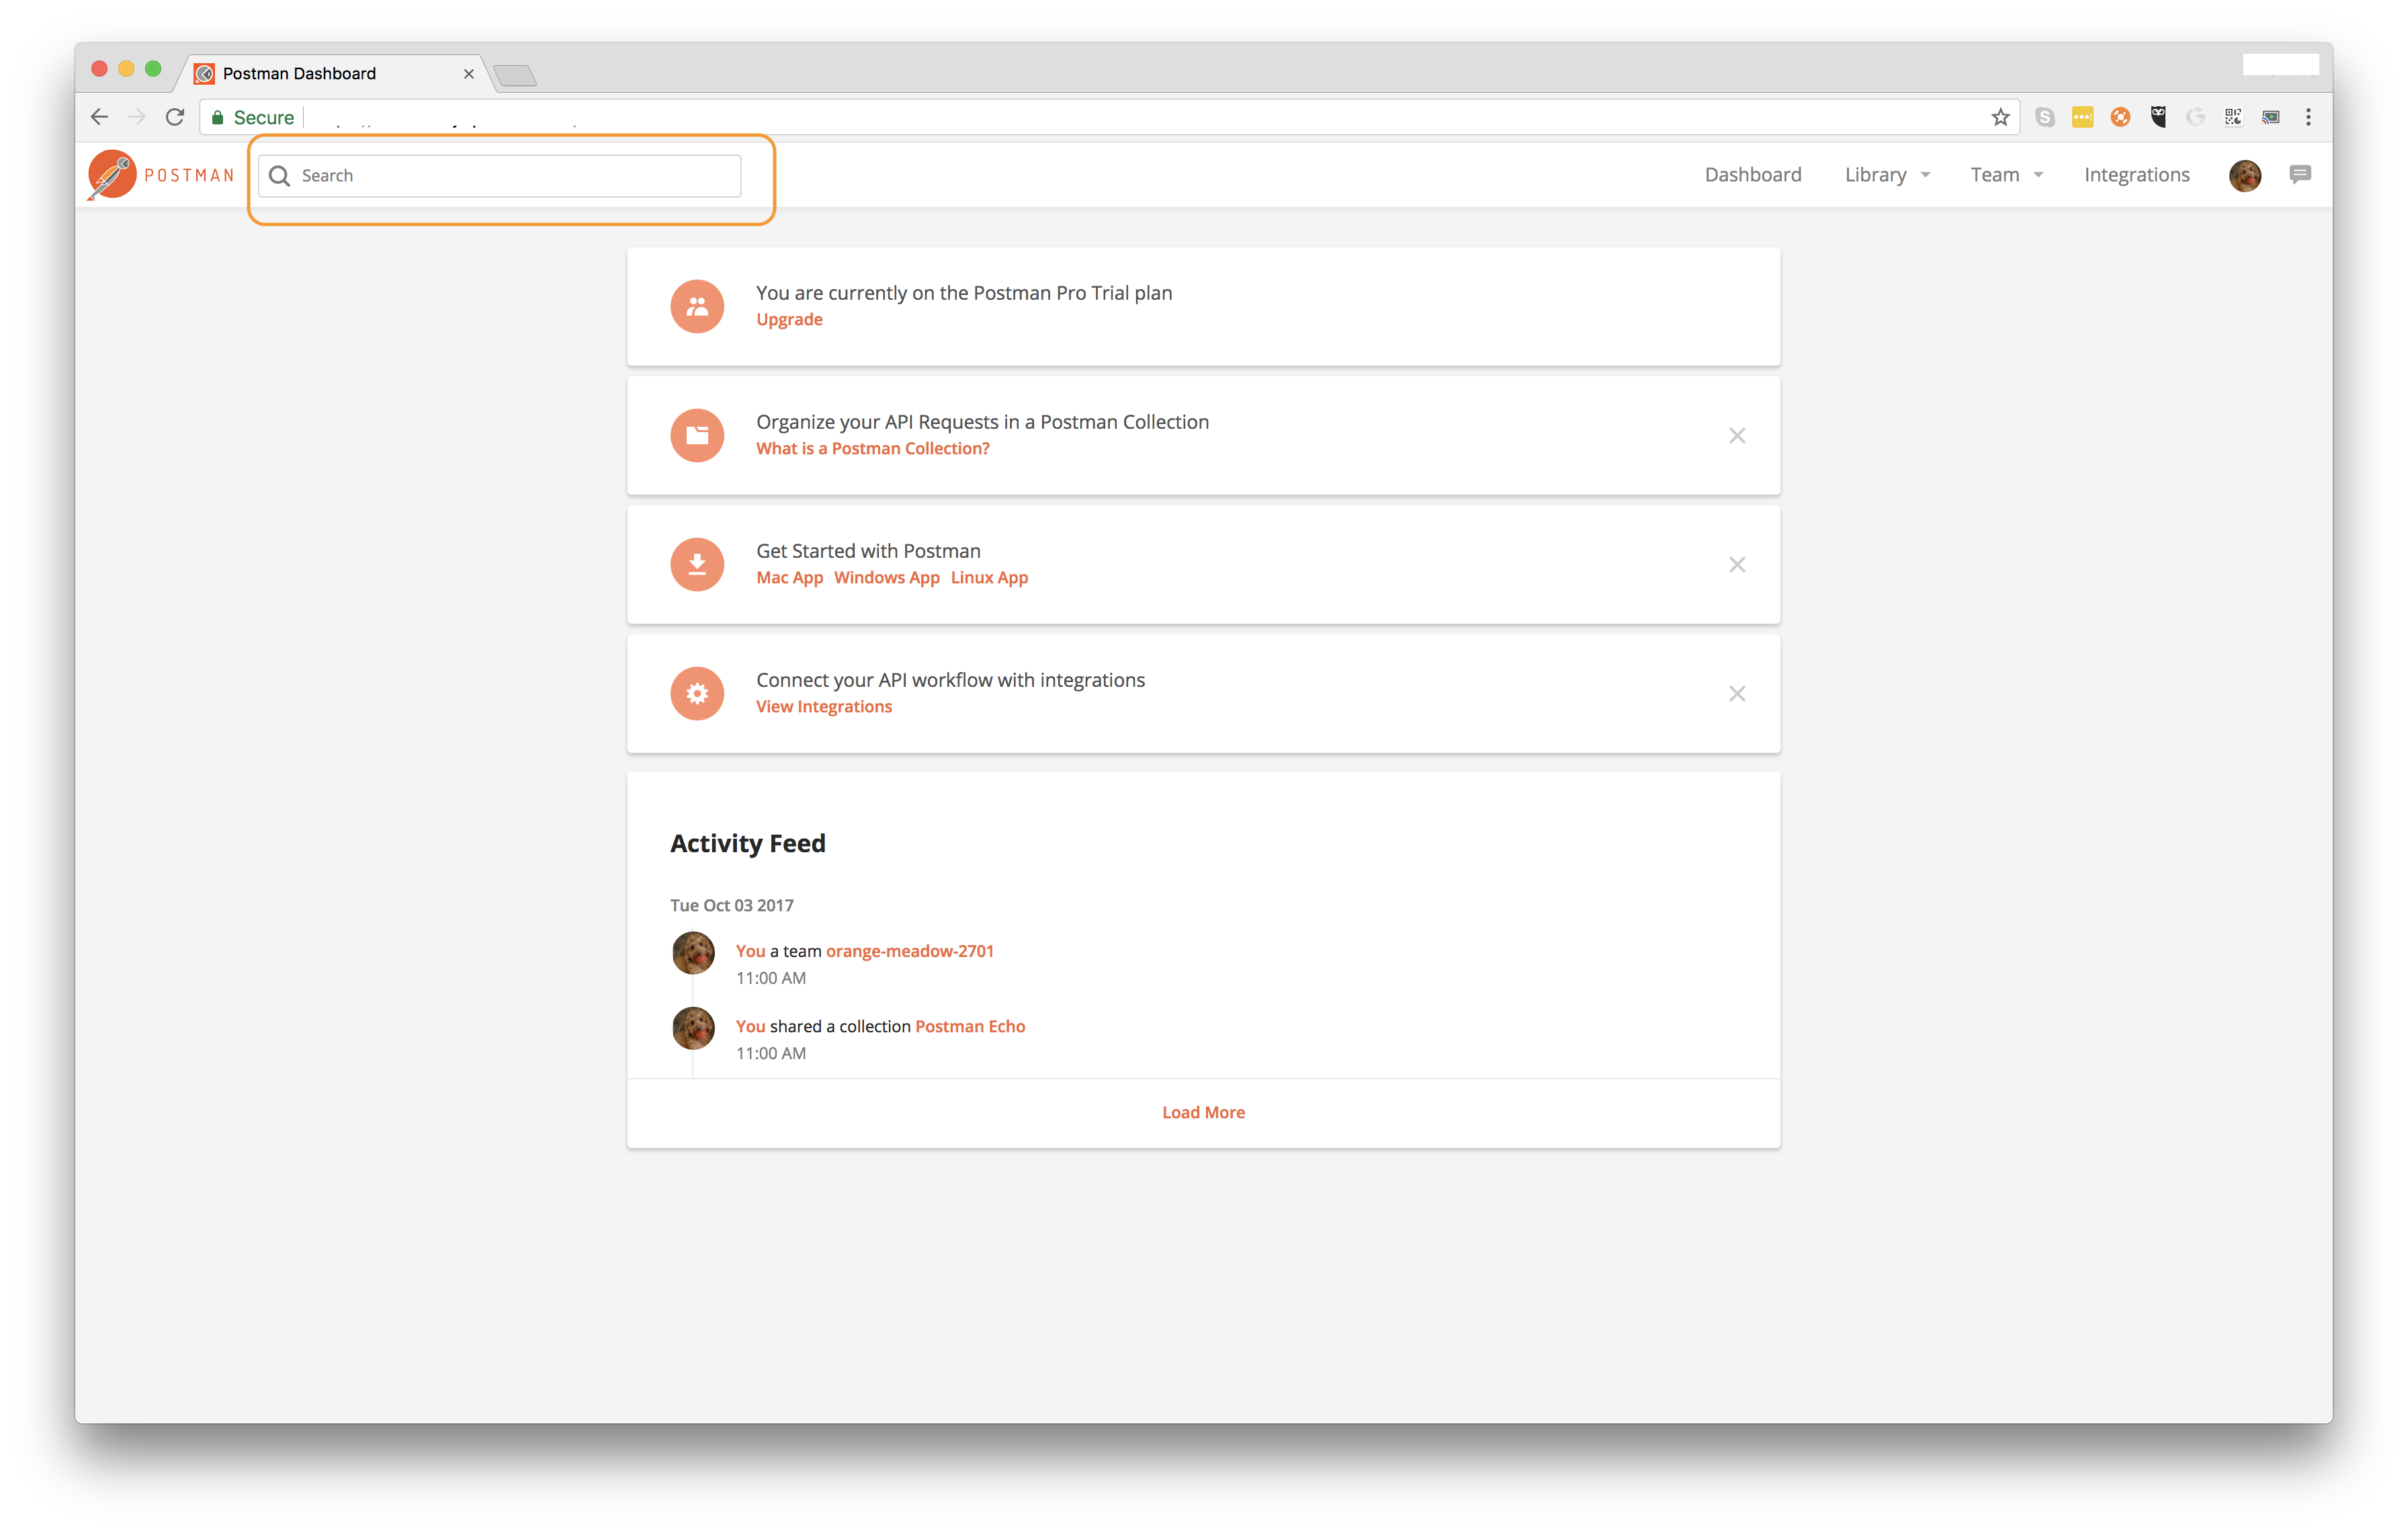Open the View Integrations link
Screen dimensions: 2408x1531
824,706
